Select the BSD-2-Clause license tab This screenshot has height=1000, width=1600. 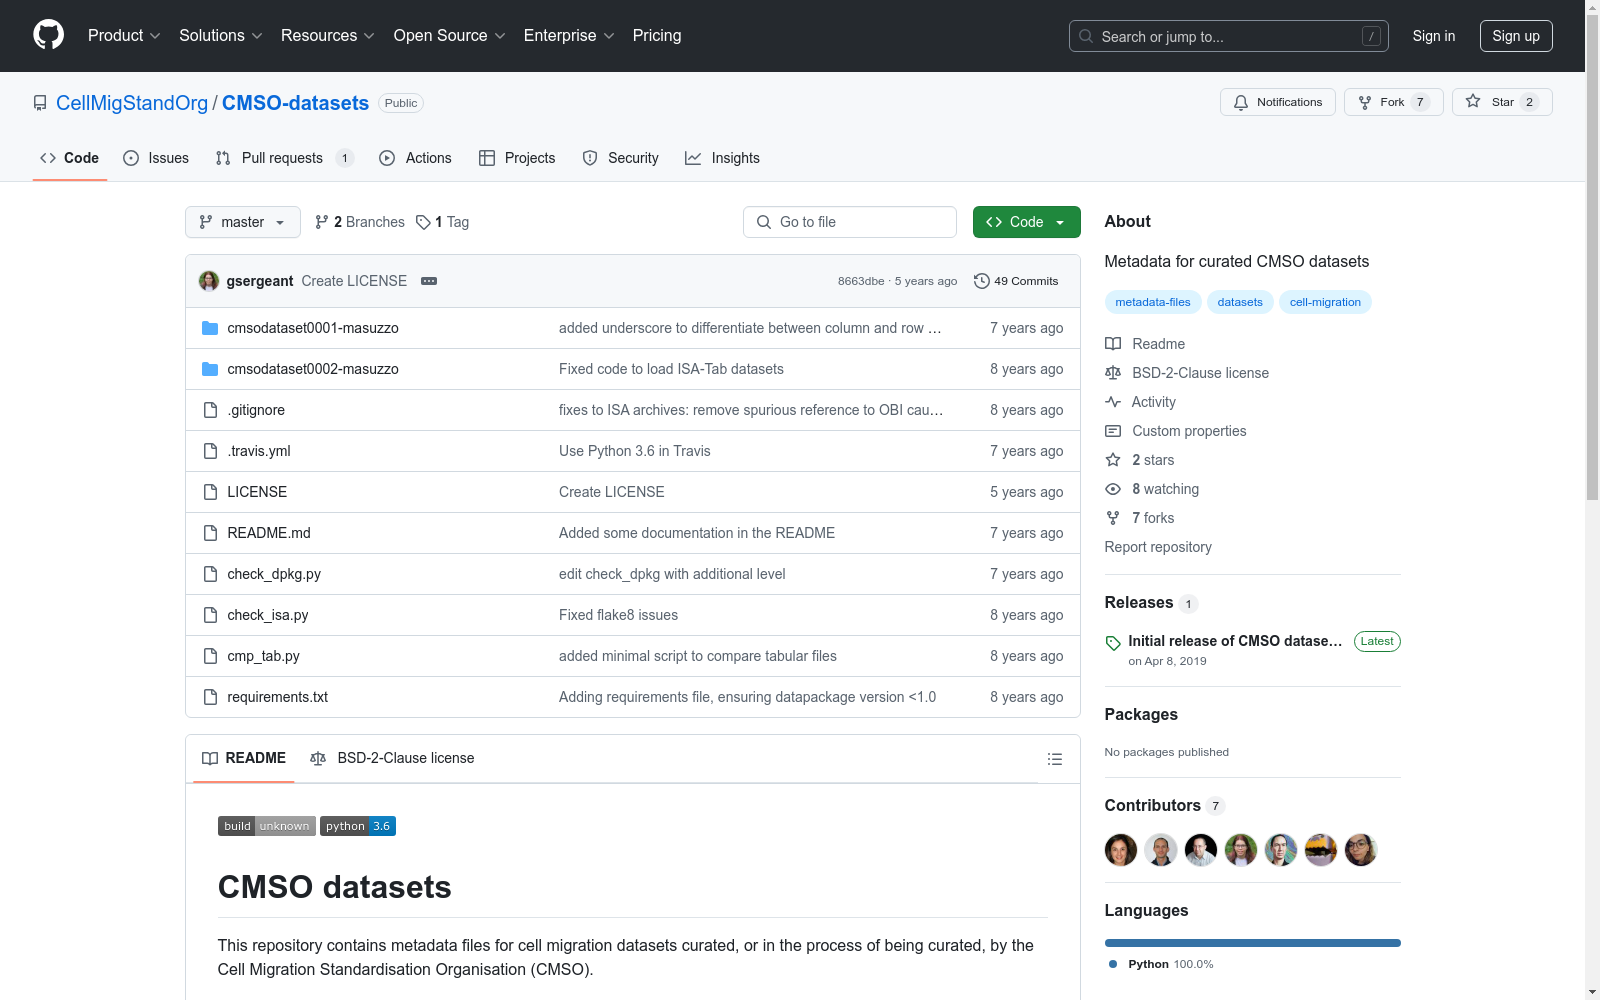(392, 758)
